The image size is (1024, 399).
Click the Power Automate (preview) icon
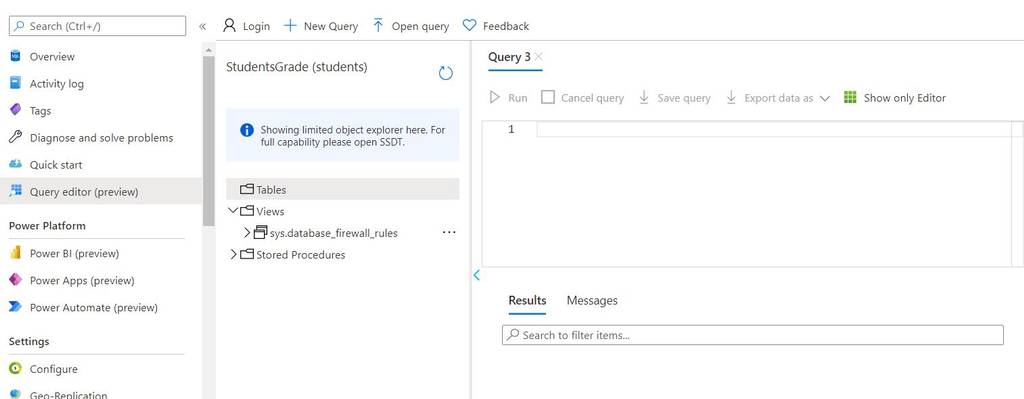16,307
